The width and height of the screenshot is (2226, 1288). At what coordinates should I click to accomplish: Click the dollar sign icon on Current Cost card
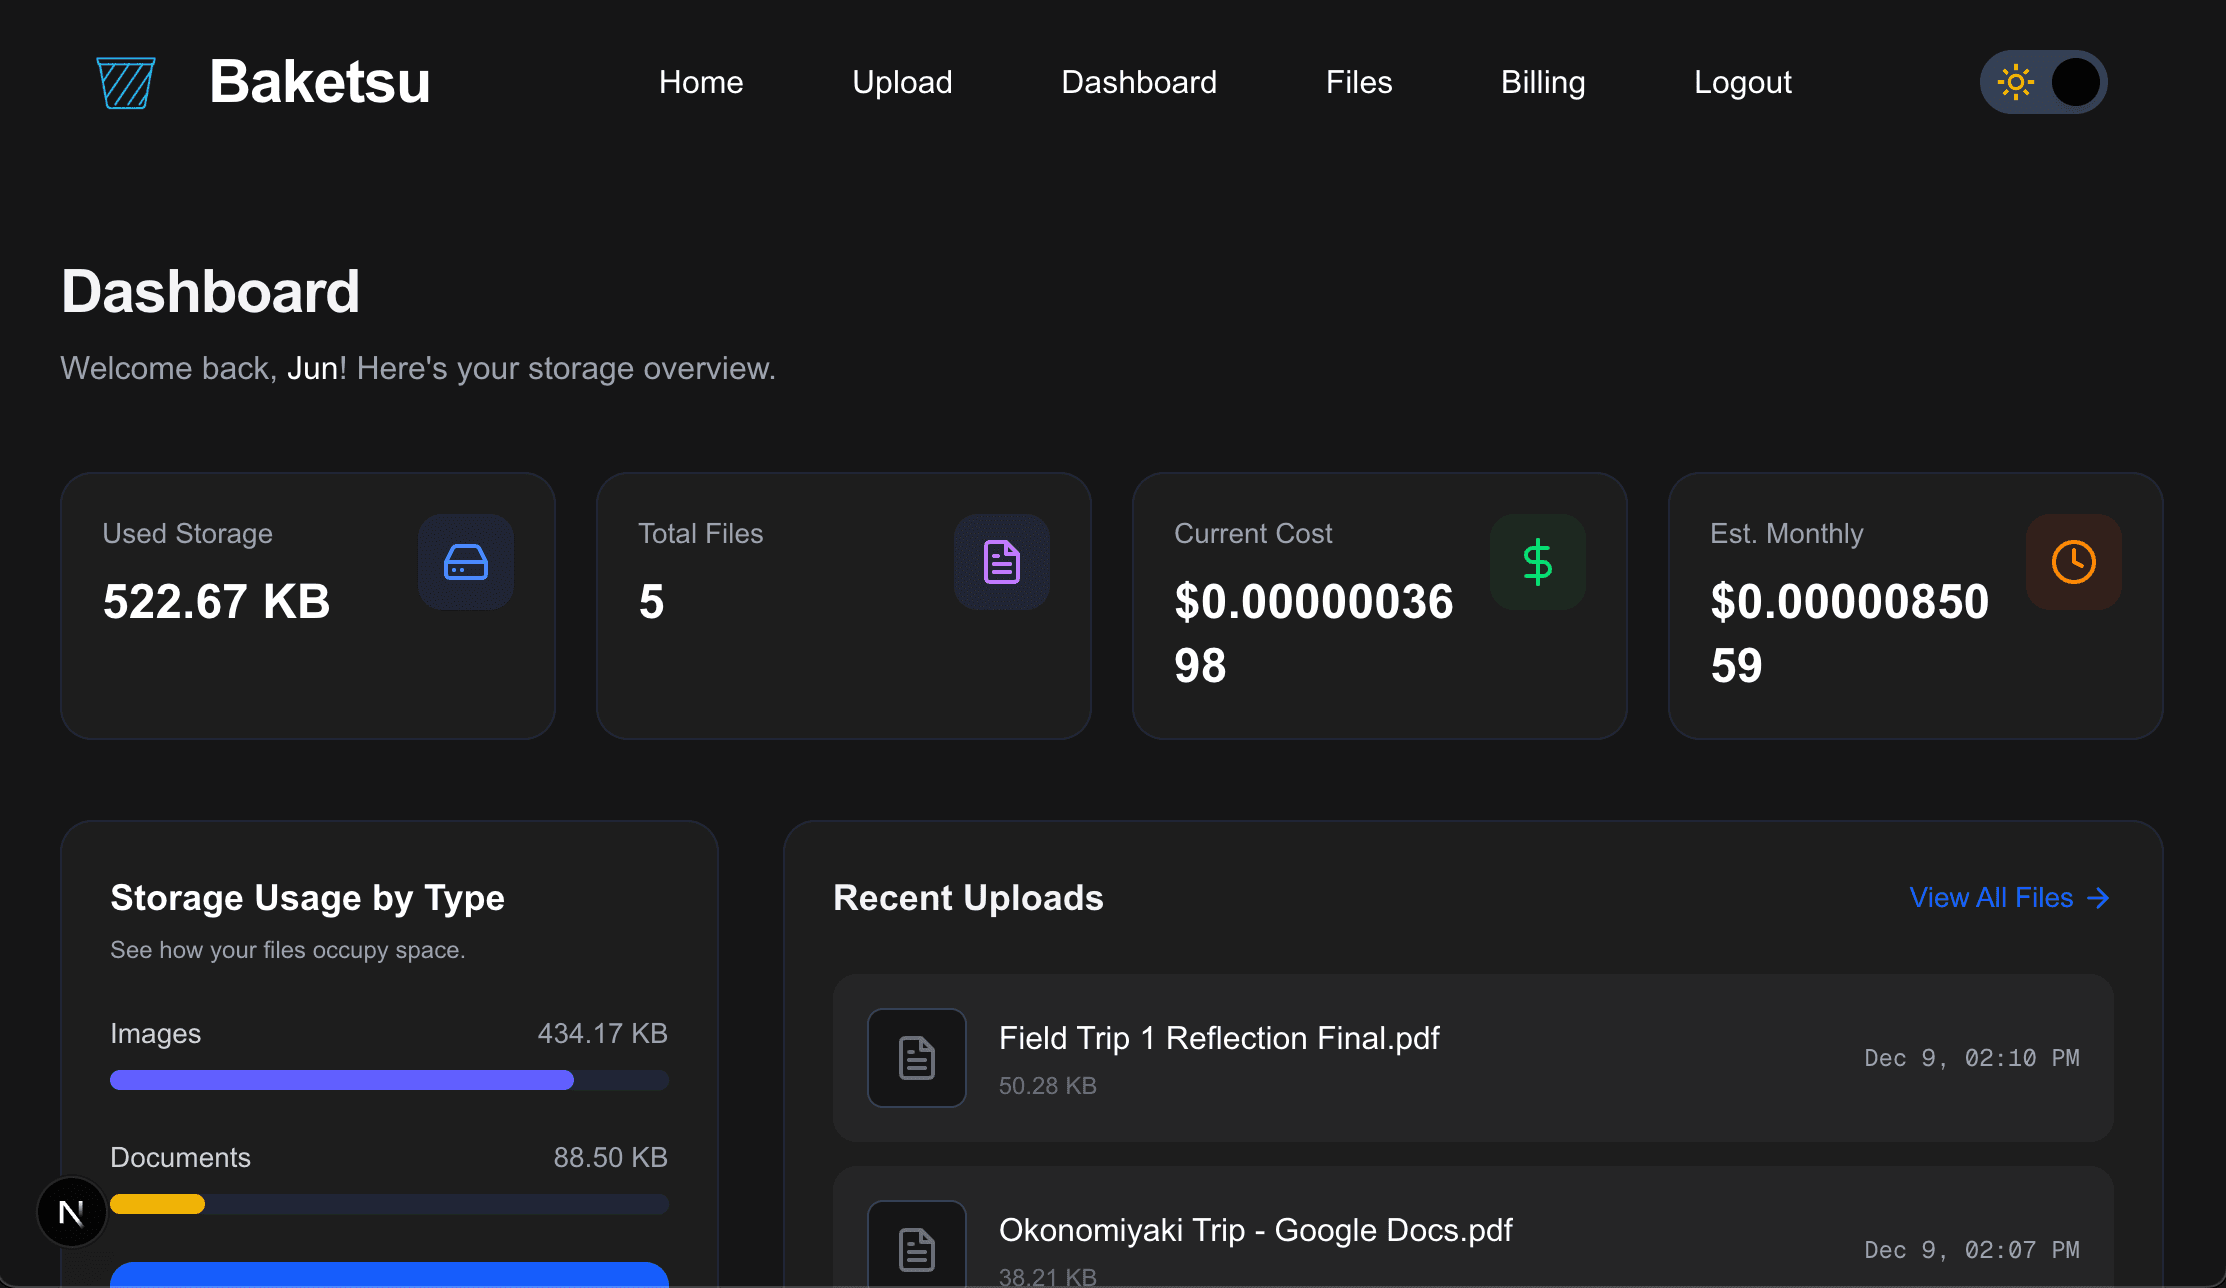[x=1537, y=562]
